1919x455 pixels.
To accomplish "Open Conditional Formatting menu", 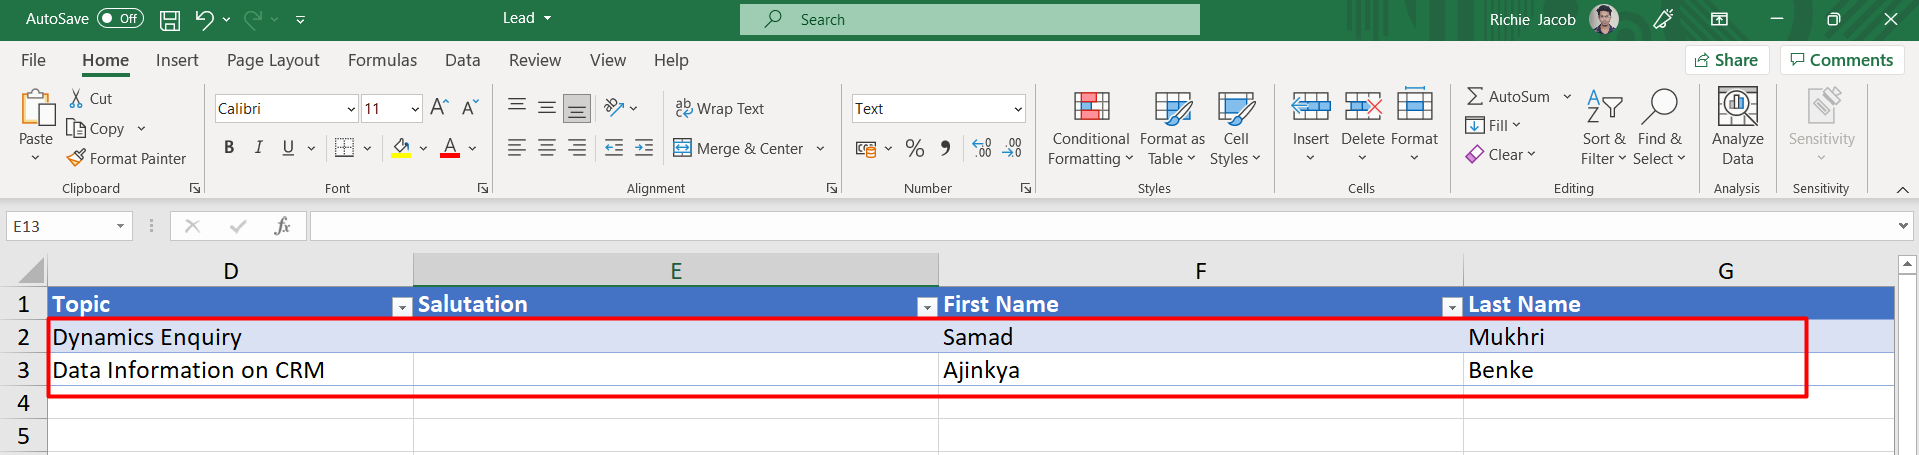I will 1090,128.
